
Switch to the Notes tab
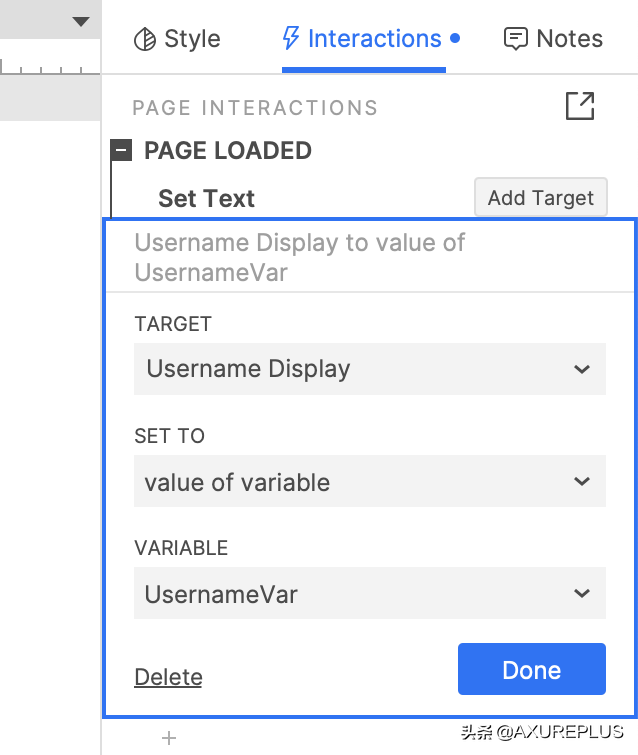click(569, 39)
